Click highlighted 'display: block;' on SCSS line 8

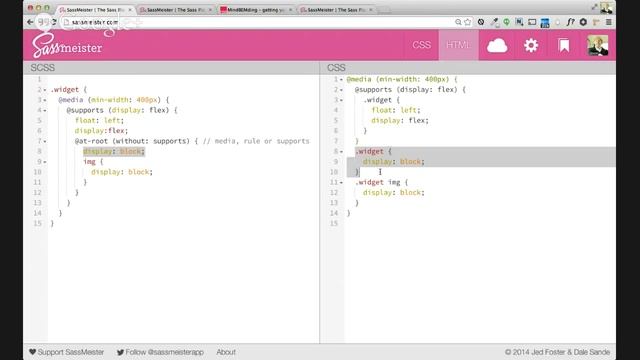click(114, 151)
